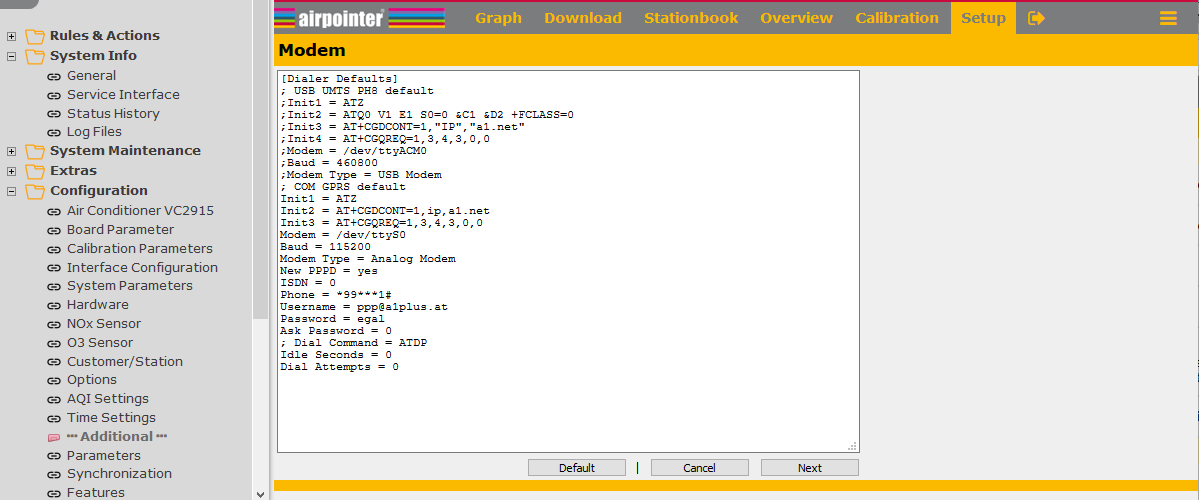Click link icon beside NOx Sensor
The width and height of the screenshot is (1199, 500).
tap(54, 324)
